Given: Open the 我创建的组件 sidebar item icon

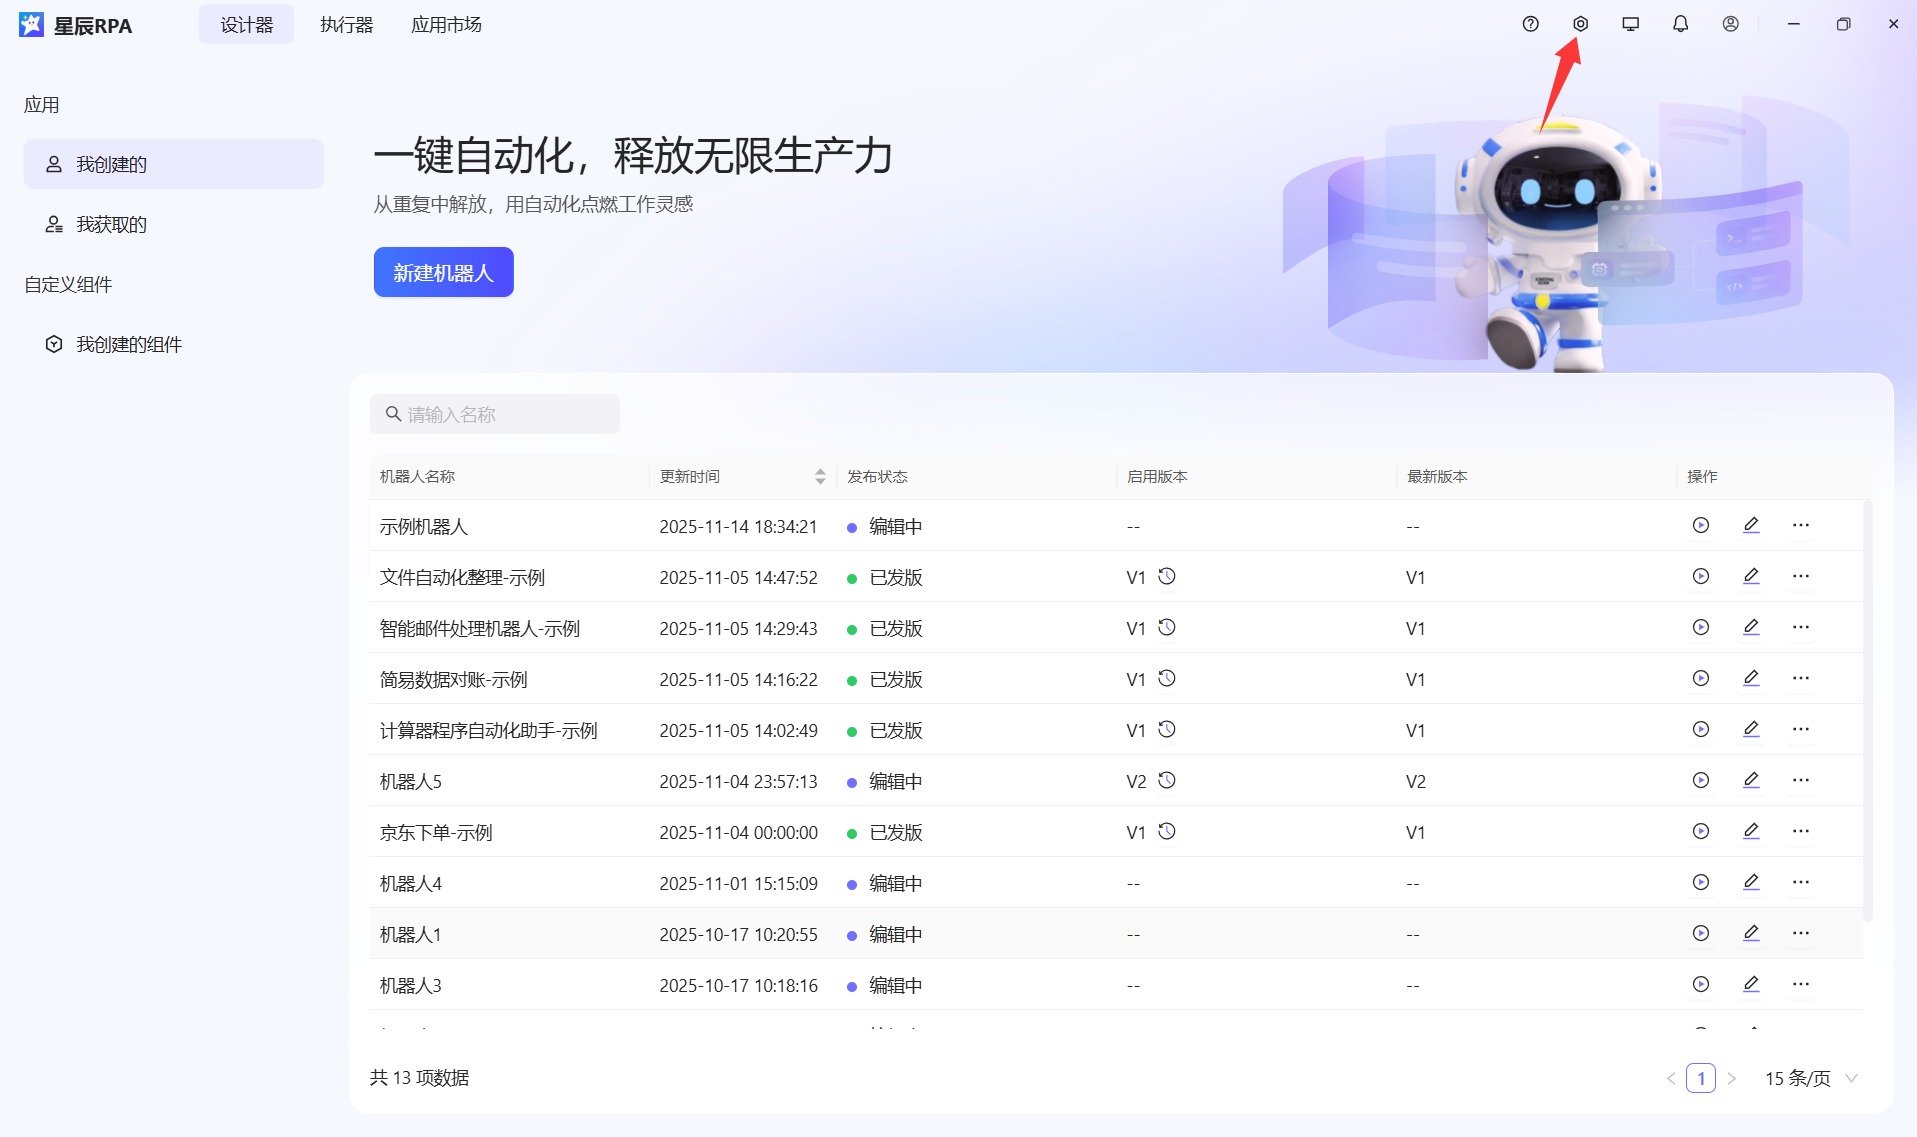Looking at the screenshot, I should pos(53,343).
